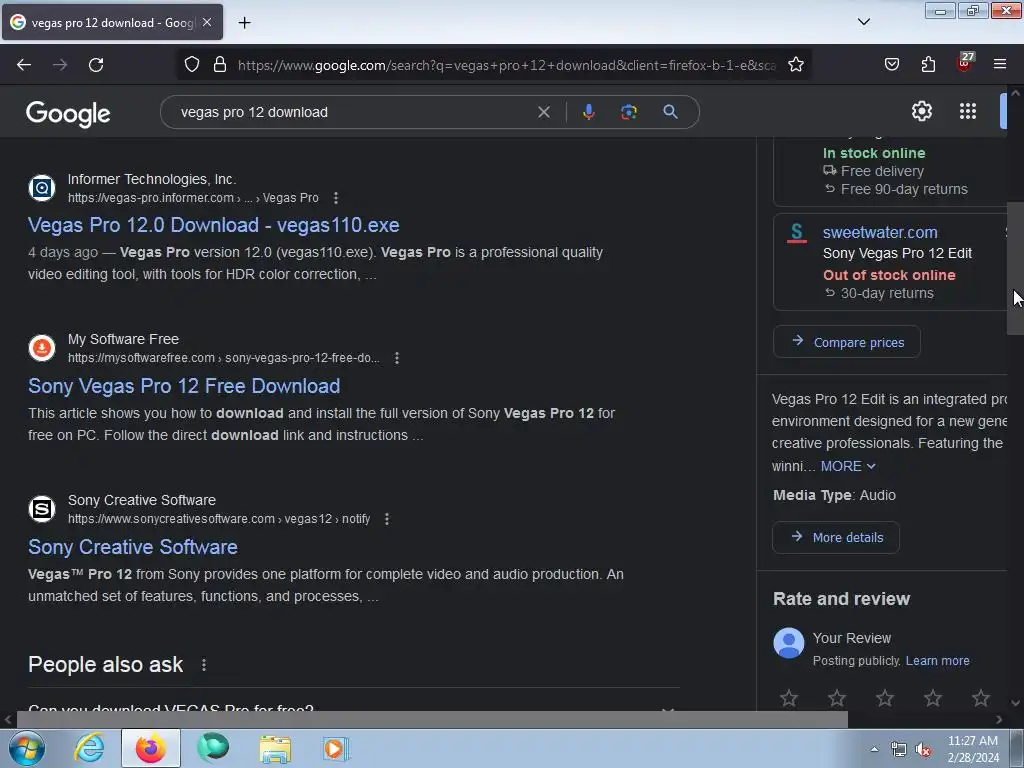1024x768 pixels.
Task: Click muted volume tray icon
Action: coord(923,749)
